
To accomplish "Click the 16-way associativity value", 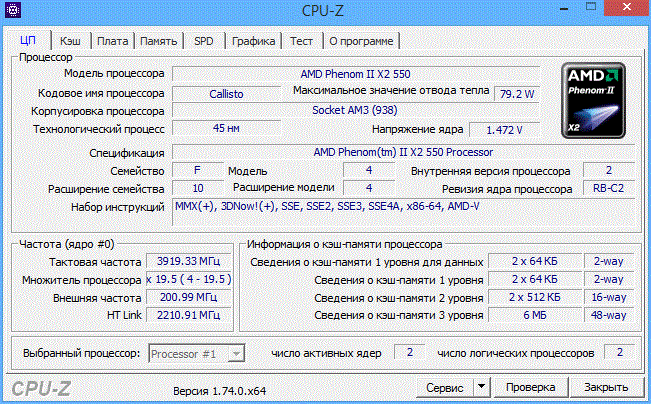I will point(609,297).
